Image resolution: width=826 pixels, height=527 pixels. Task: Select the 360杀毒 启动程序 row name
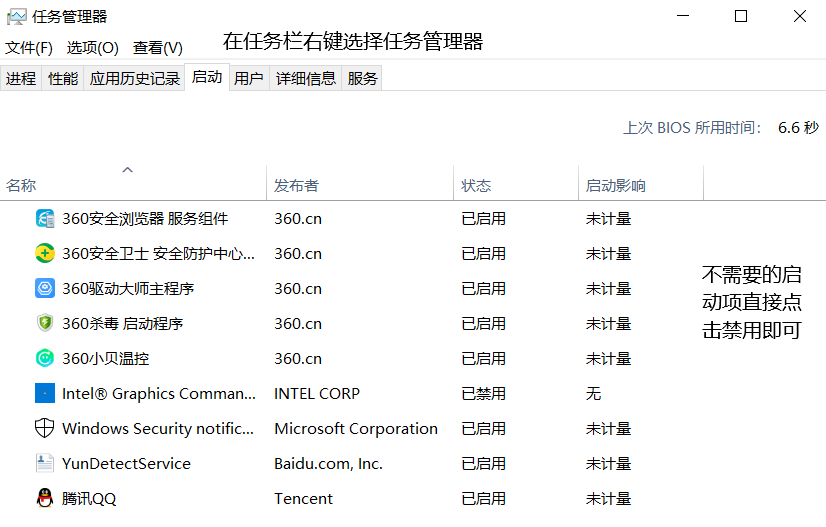(123, 324)
